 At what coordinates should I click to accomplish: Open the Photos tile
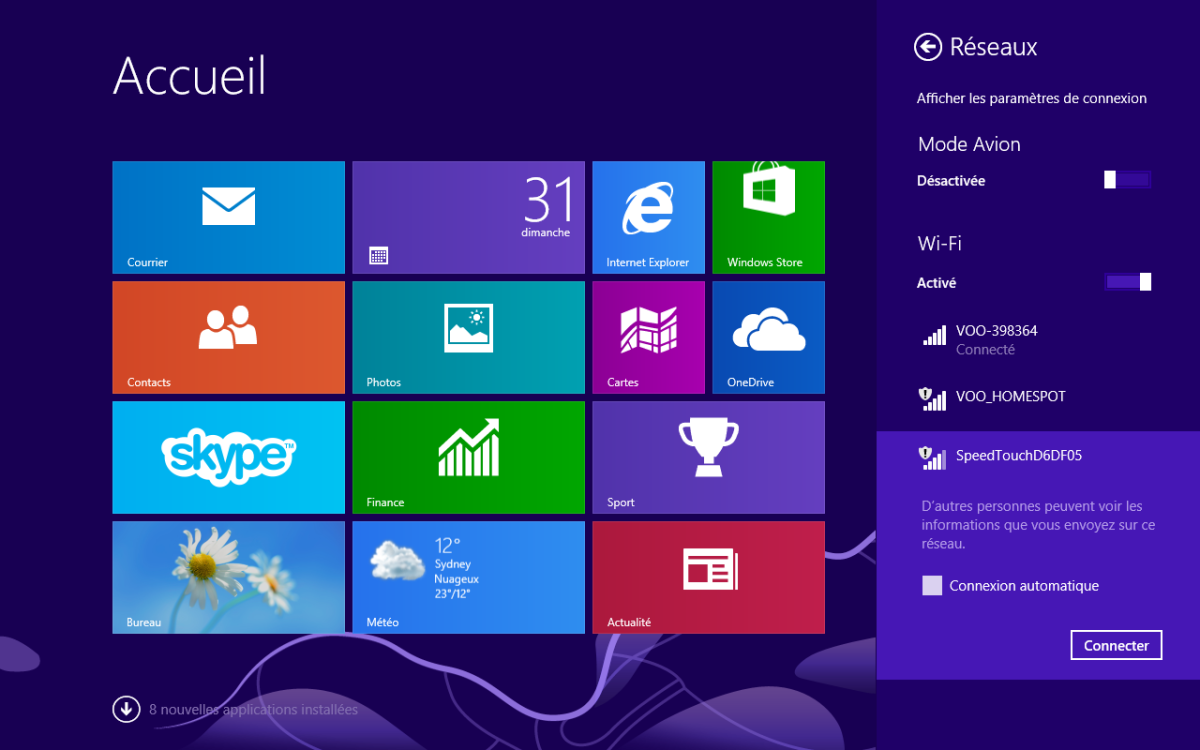(468, 337)
